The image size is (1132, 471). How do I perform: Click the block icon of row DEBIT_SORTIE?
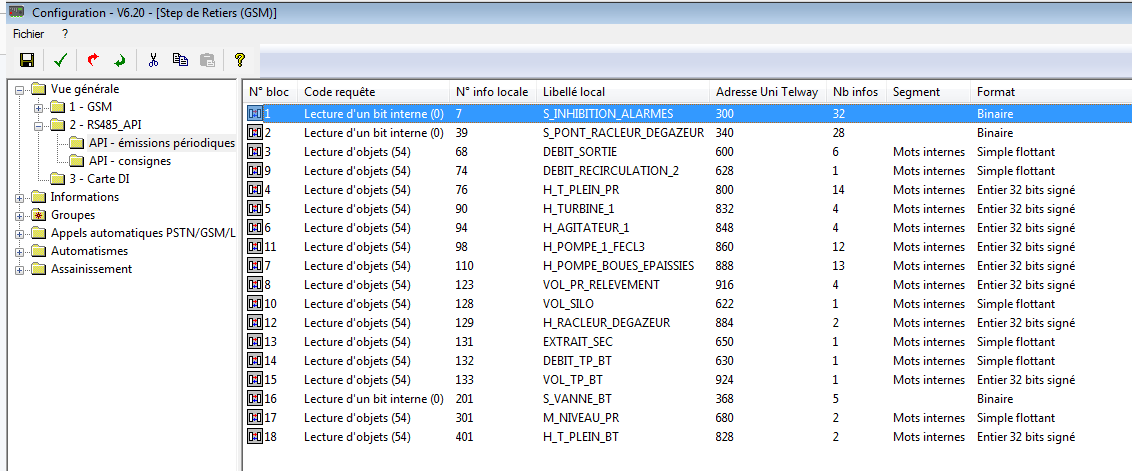pyautogui.click(x=255, y=152)
